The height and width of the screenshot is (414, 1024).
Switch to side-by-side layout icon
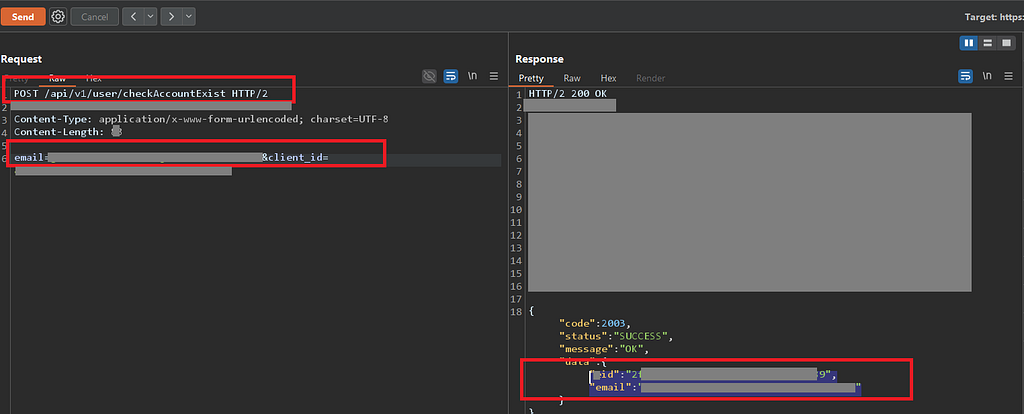968,43
